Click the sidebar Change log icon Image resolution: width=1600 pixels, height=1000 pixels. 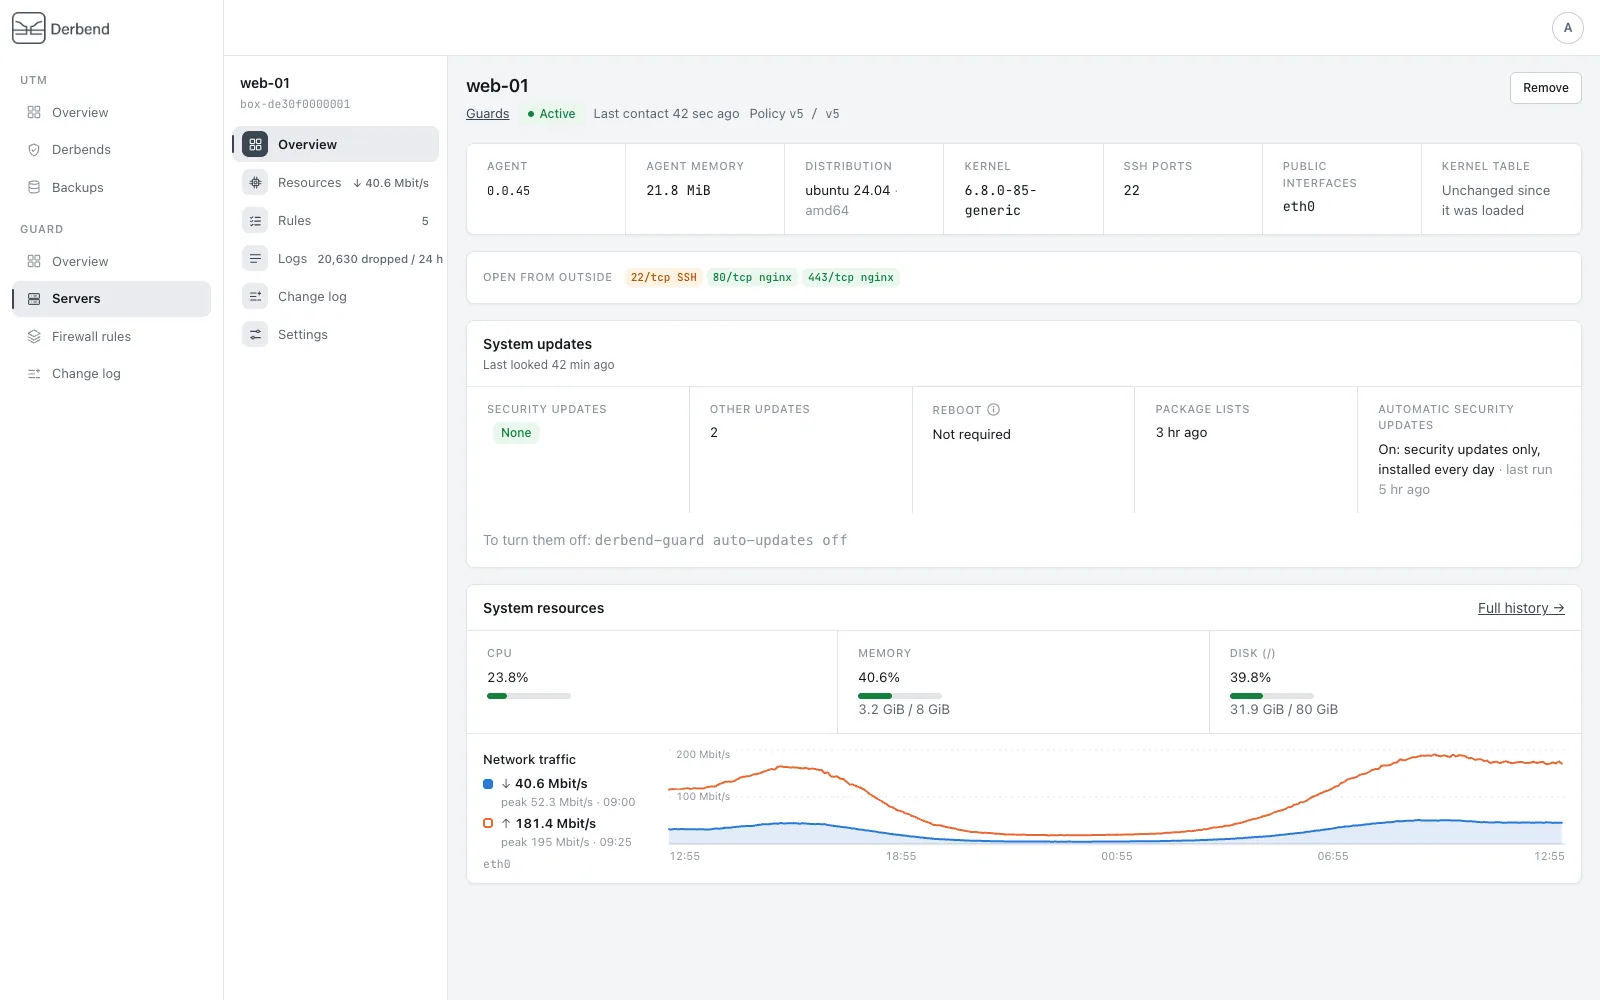(34, 374)
